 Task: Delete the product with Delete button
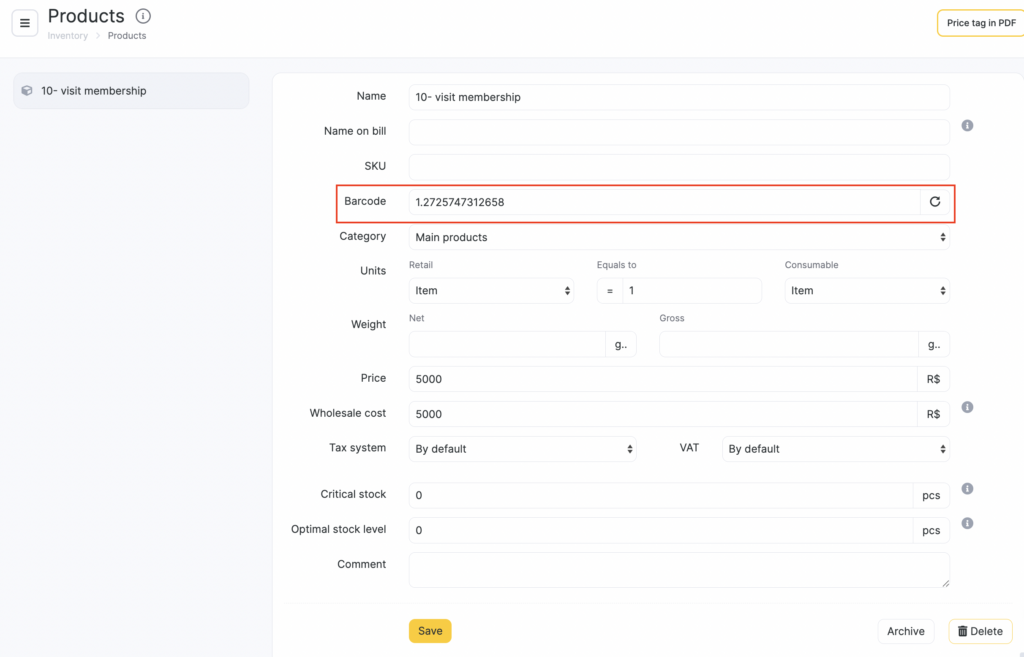tap(980, 631)
